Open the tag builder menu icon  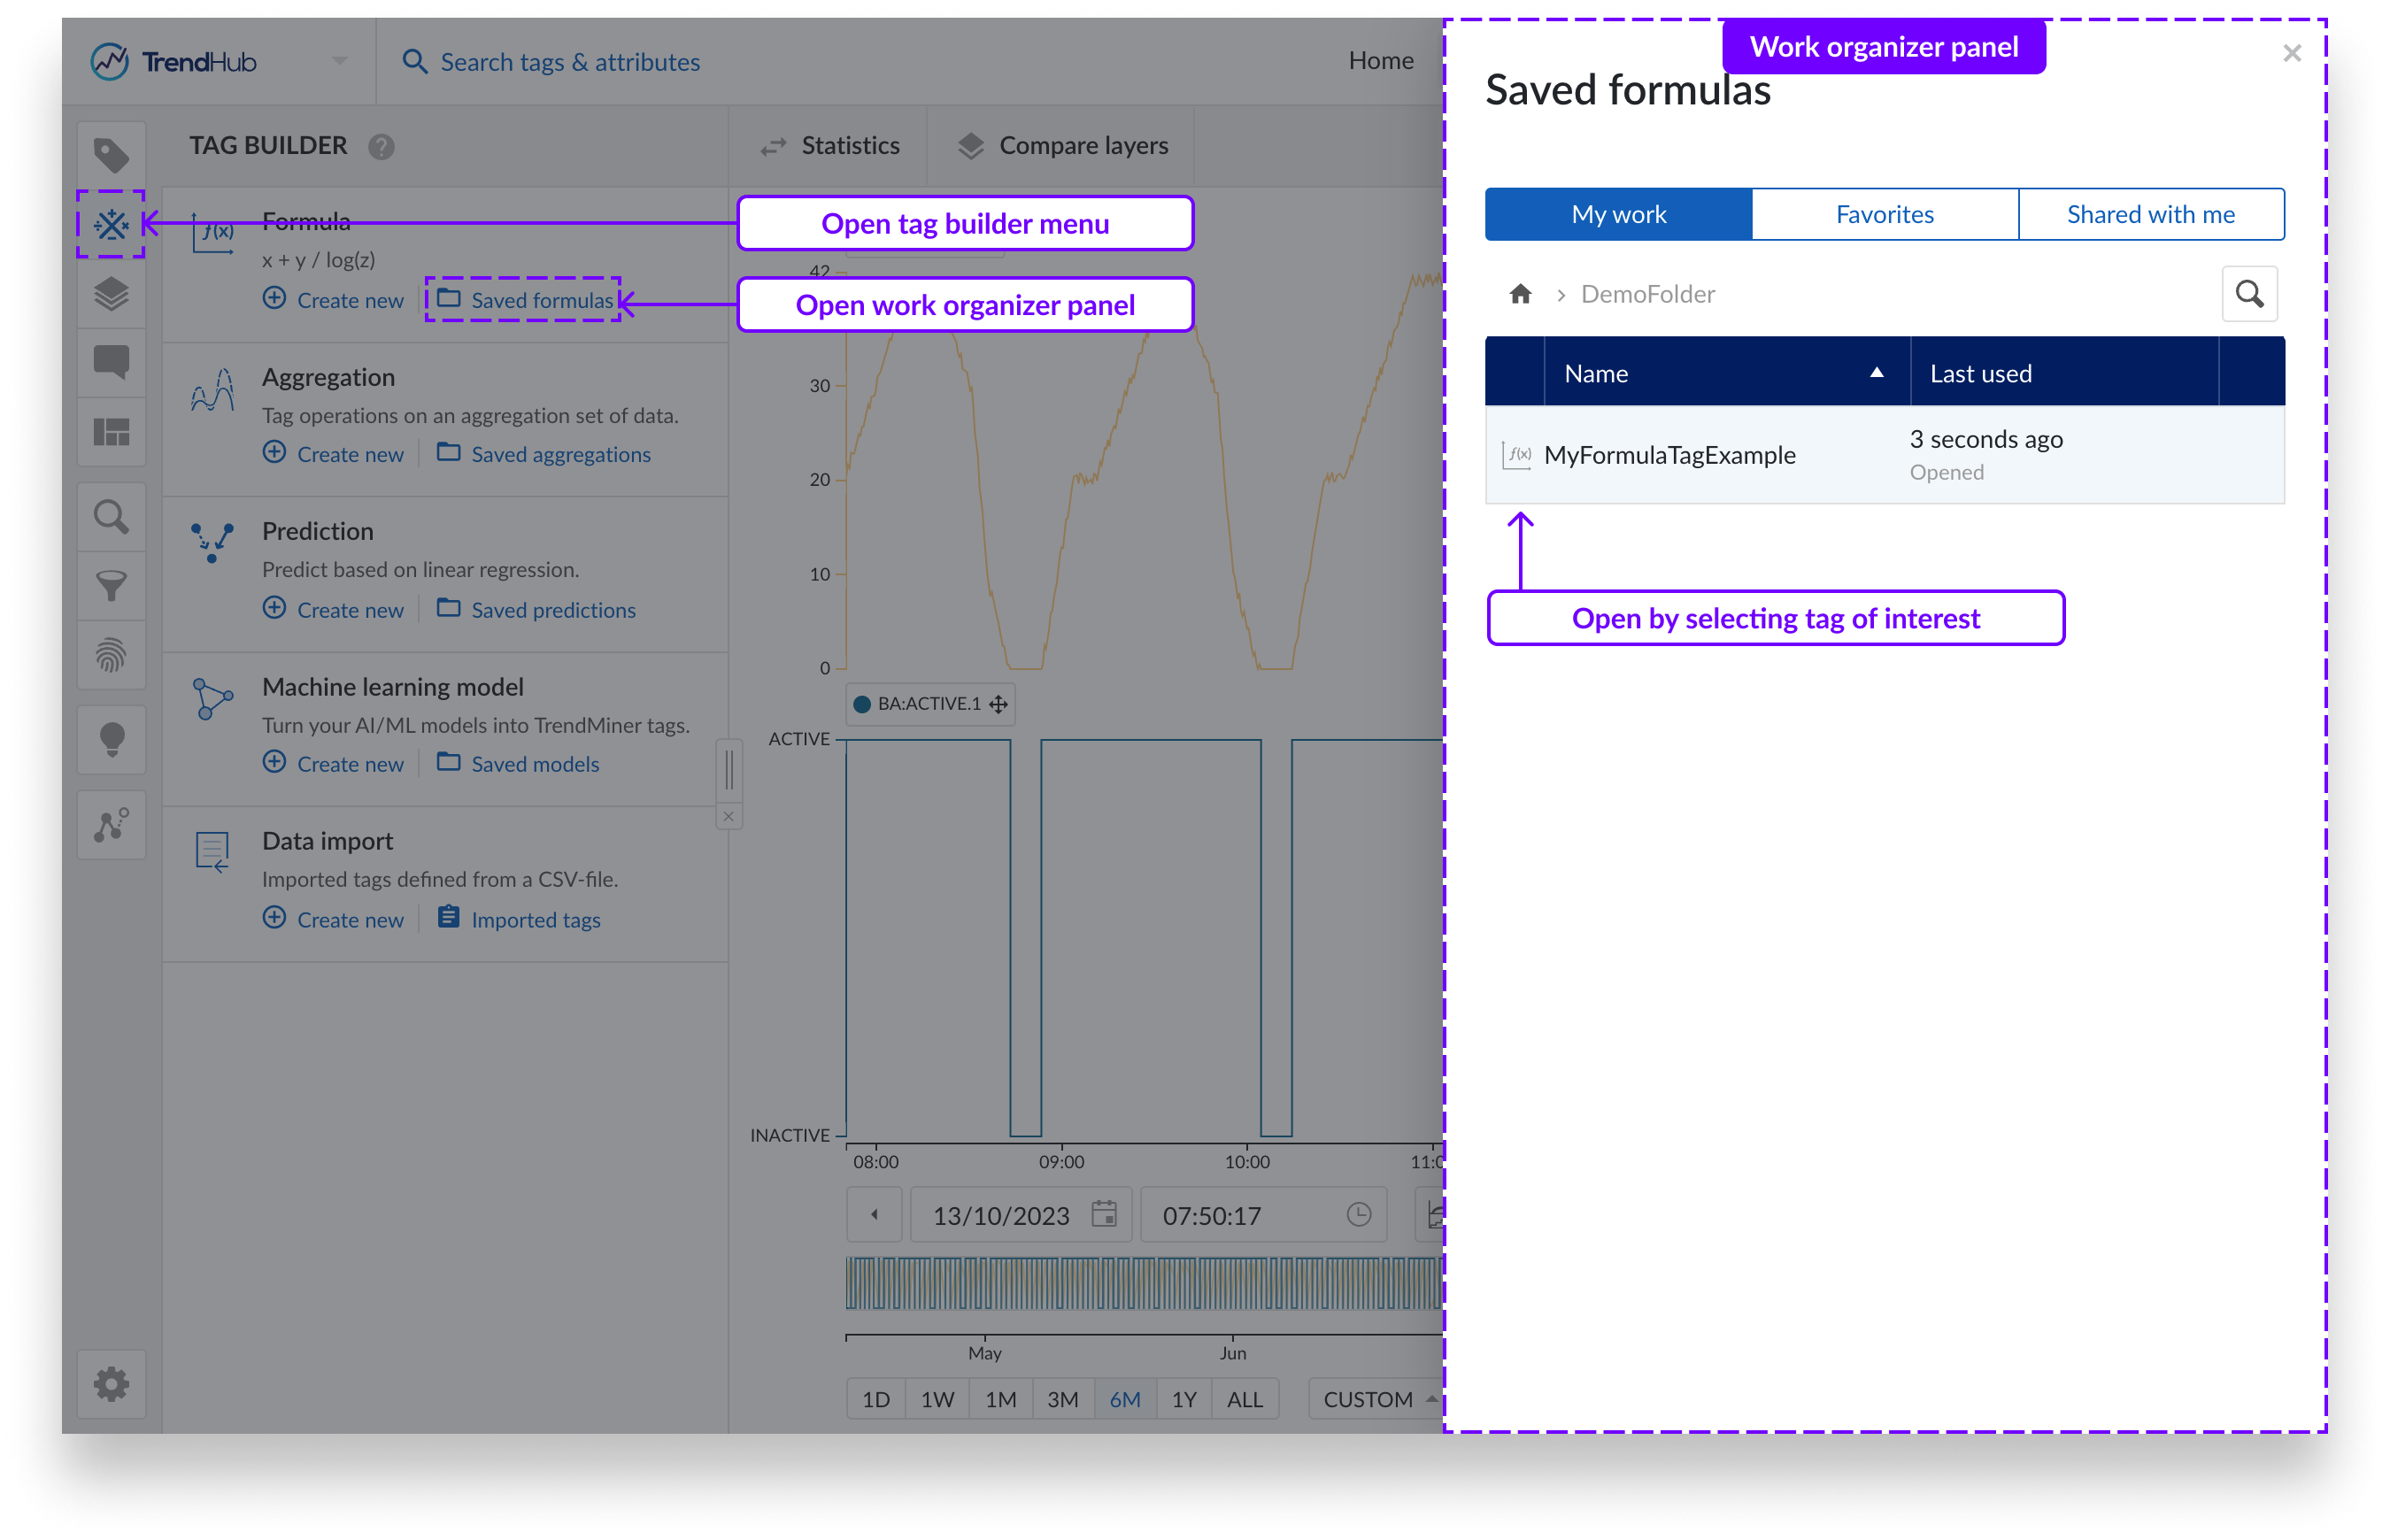click(x=111, y=224)
